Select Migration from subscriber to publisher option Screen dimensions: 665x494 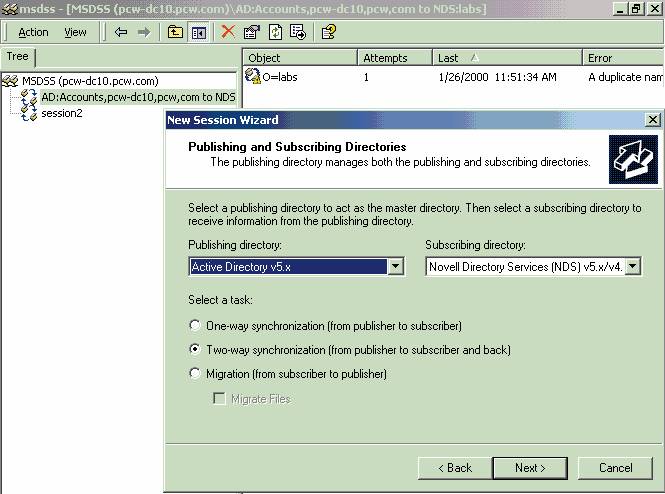click(x=195, y=374)
